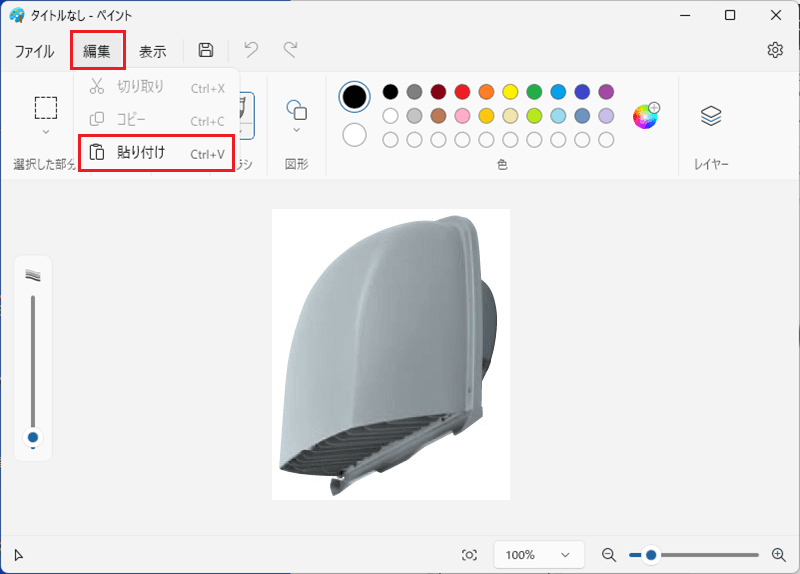
Task: Choose 貼り付け (Paste) from edit menu
Action: 157,153
